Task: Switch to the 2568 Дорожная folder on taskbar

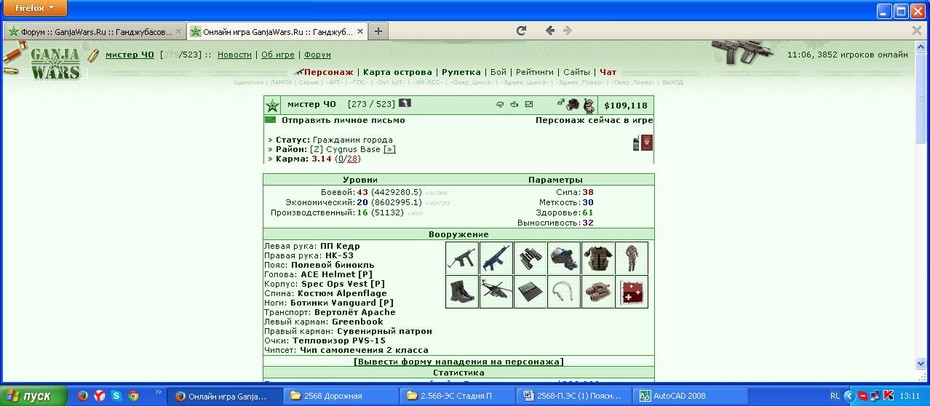Action: coord(341,396)
